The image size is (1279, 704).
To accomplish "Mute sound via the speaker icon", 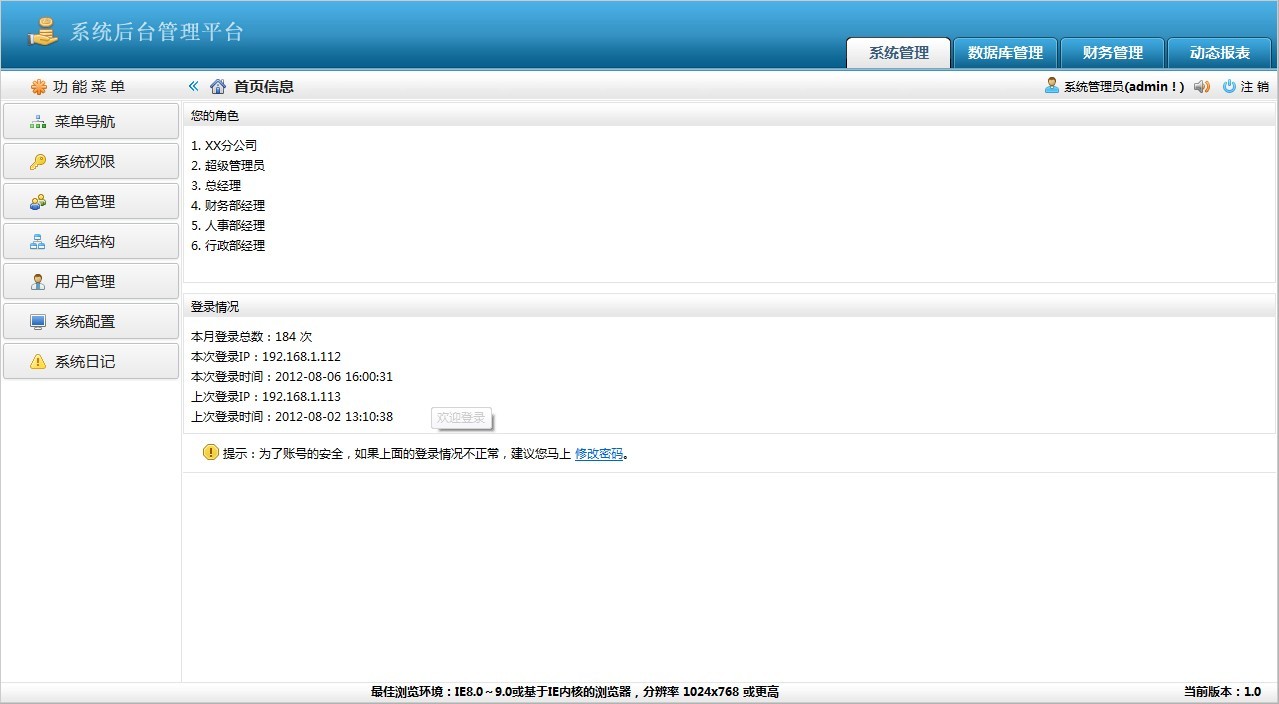I will [x=1201, y=86].
